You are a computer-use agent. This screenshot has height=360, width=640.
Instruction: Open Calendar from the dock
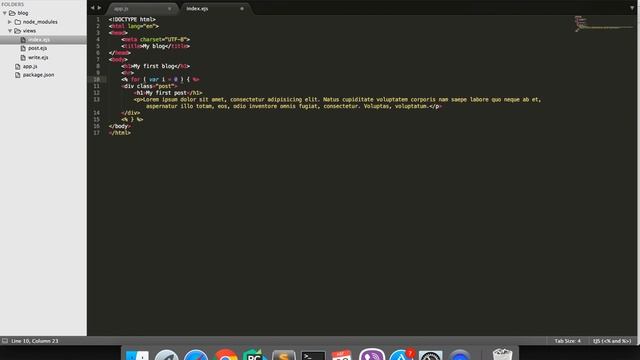[x=342, y=355]
